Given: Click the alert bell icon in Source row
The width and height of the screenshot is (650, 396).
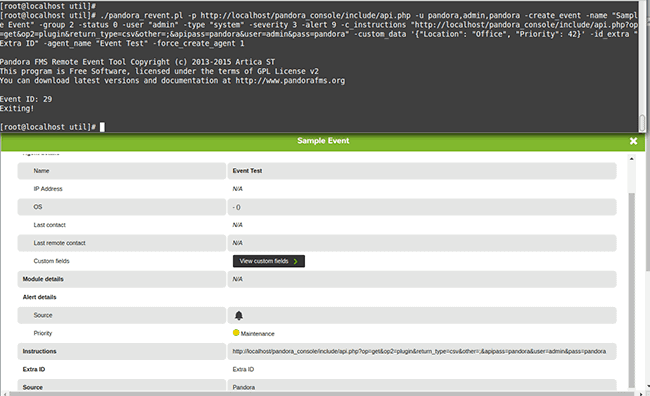Looking at the screenshot, I should pos(239,316).
